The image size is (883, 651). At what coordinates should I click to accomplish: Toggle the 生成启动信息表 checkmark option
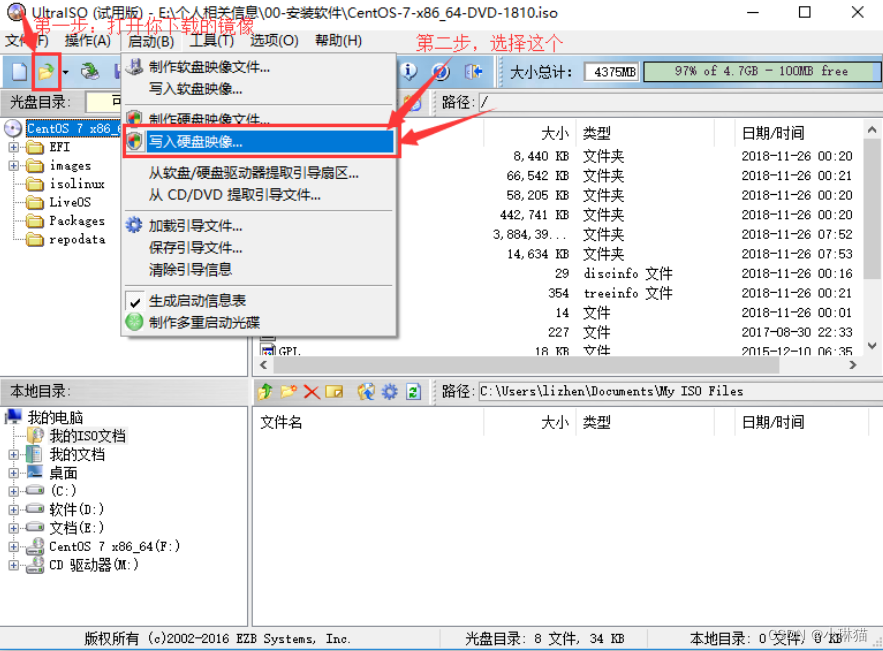tap(134, 301)
